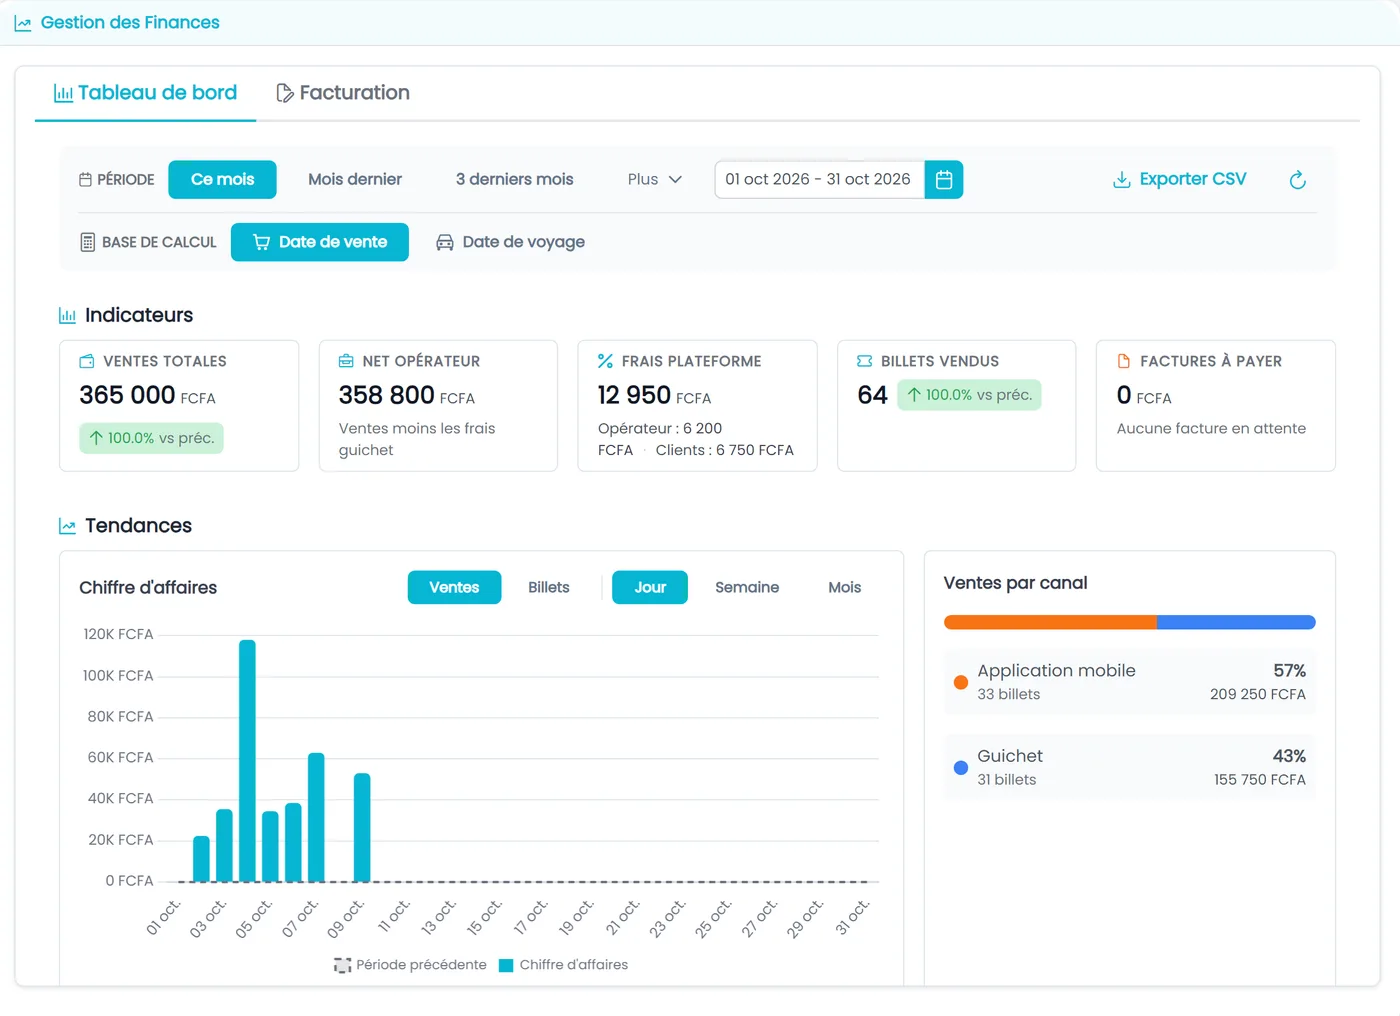Click the Billets Vendus ticket icon
Screen dimensions: 1400x1016
[x=864, y=361]
